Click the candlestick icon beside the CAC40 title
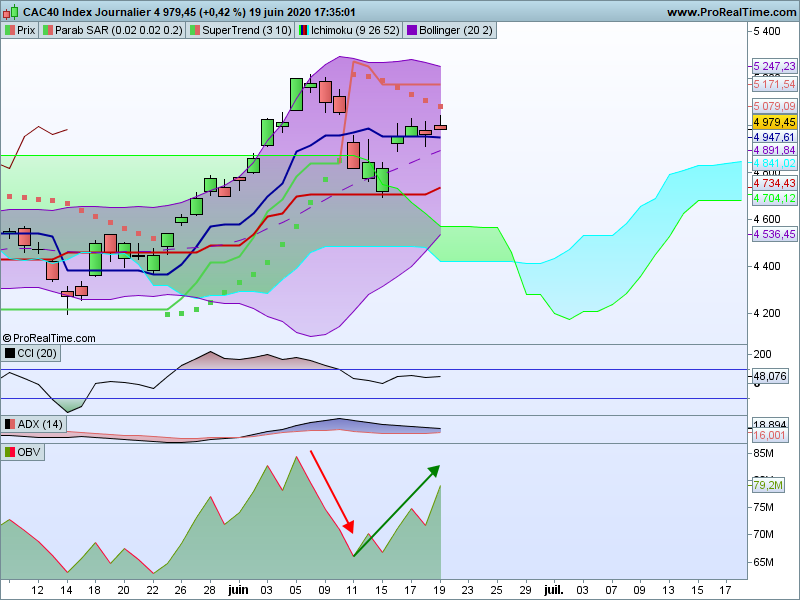Screen dimensions: 800x600 point(10,11)
